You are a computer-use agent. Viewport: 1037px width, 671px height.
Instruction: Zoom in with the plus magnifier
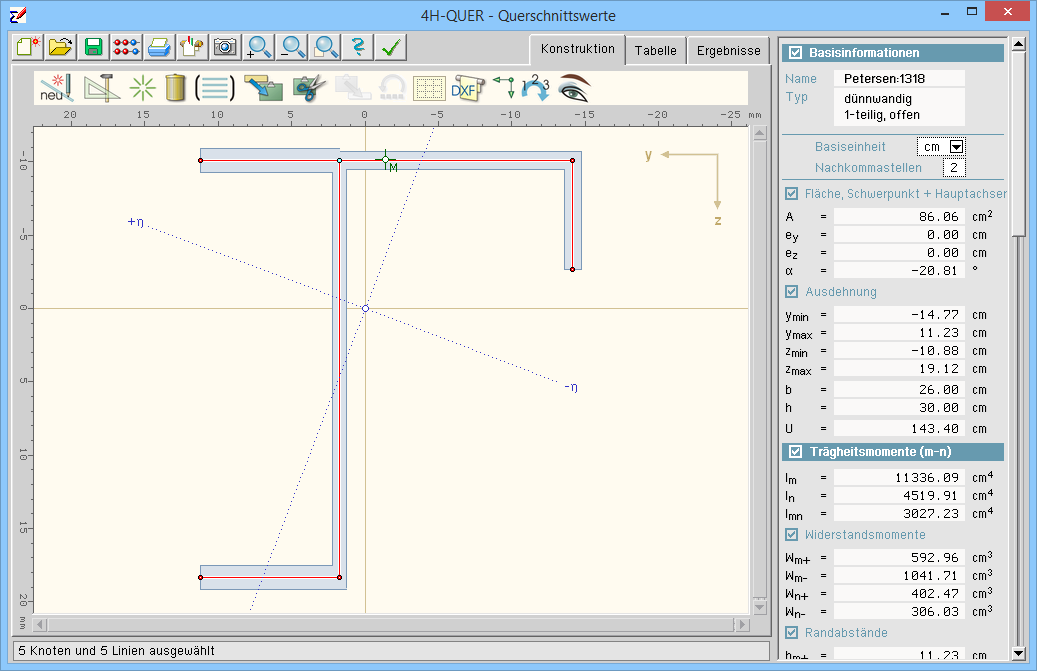tap(259, 47)
